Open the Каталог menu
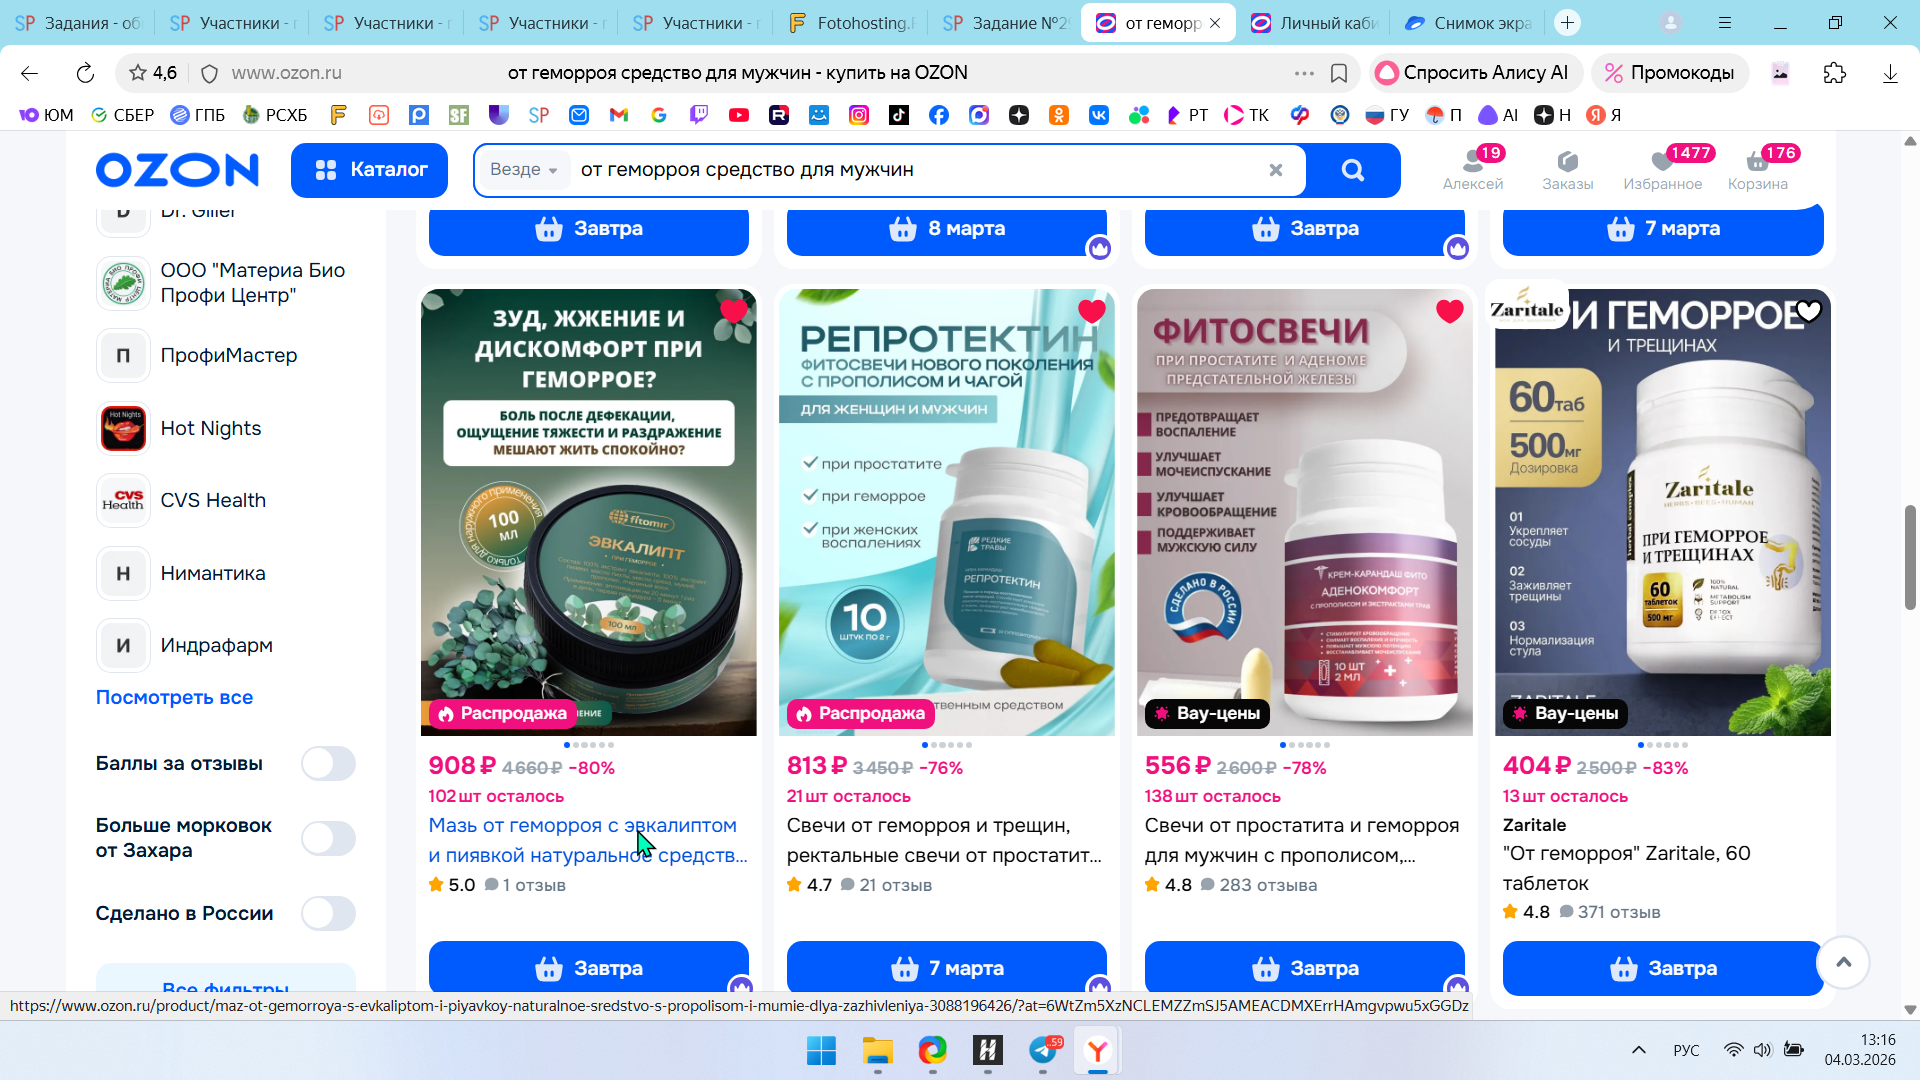Viewport: 1920px width, 1080px height. point(369,170)
